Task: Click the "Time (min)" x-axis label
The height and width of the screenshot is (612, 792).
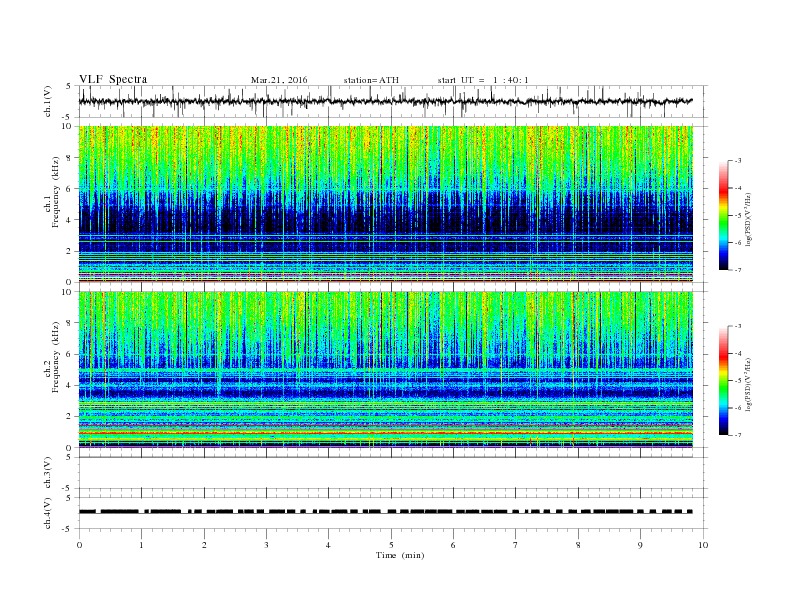Action: tap(400, 555)
